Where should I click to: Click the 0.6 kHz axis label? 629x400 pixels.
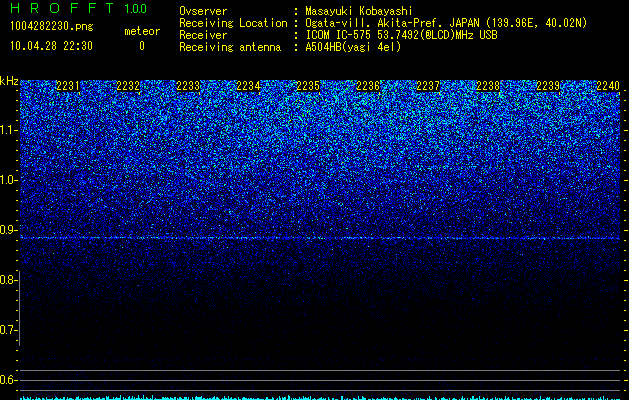point(9,380)
